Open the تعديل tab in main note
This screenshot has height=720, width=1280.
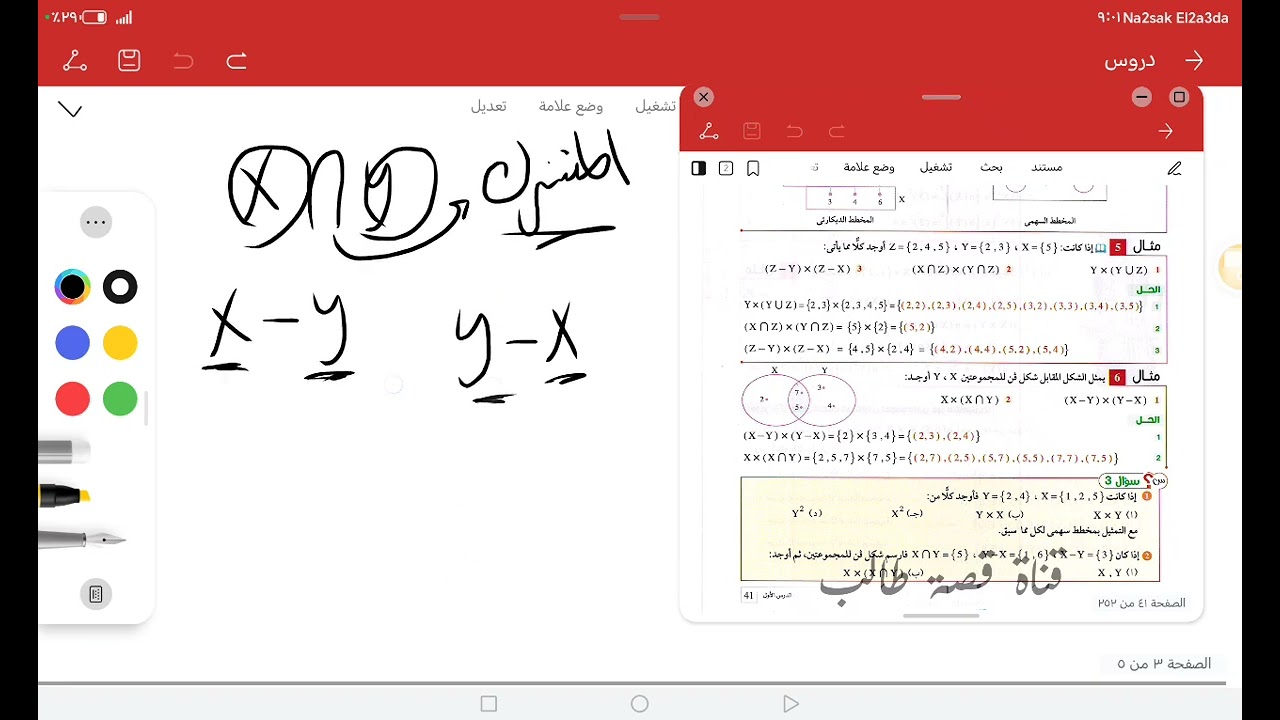point(489,106)
